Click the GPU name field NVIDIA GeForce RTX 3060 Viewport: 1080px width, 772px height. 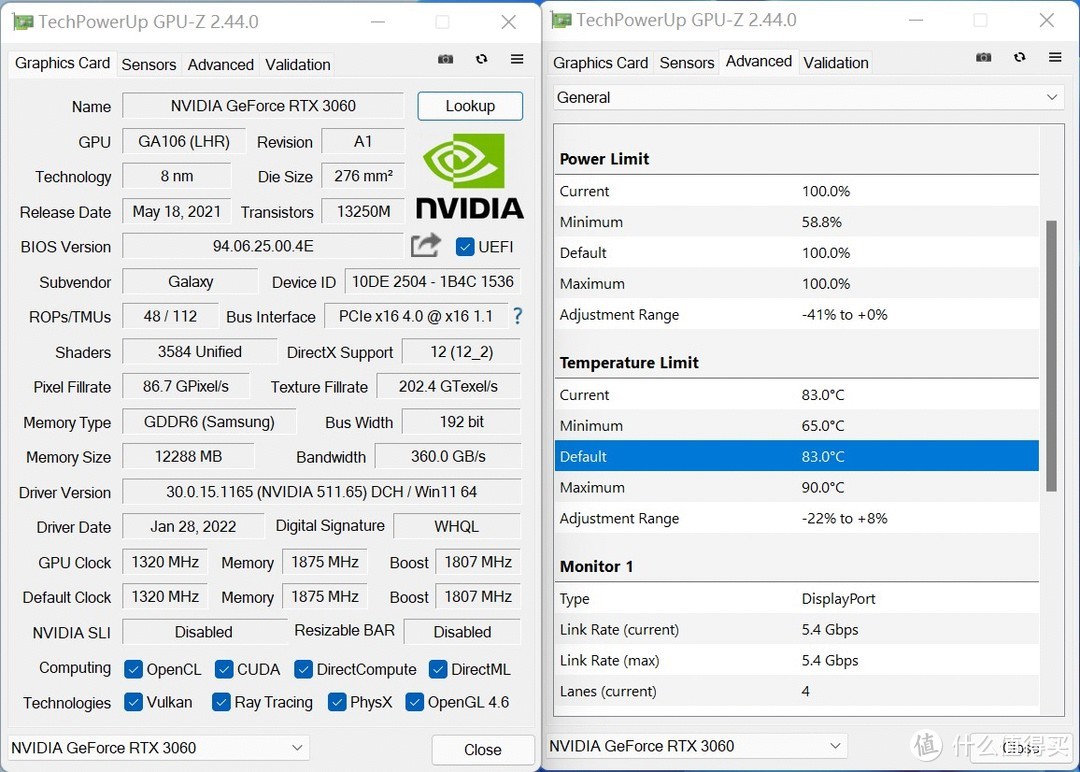click(262, 106)
